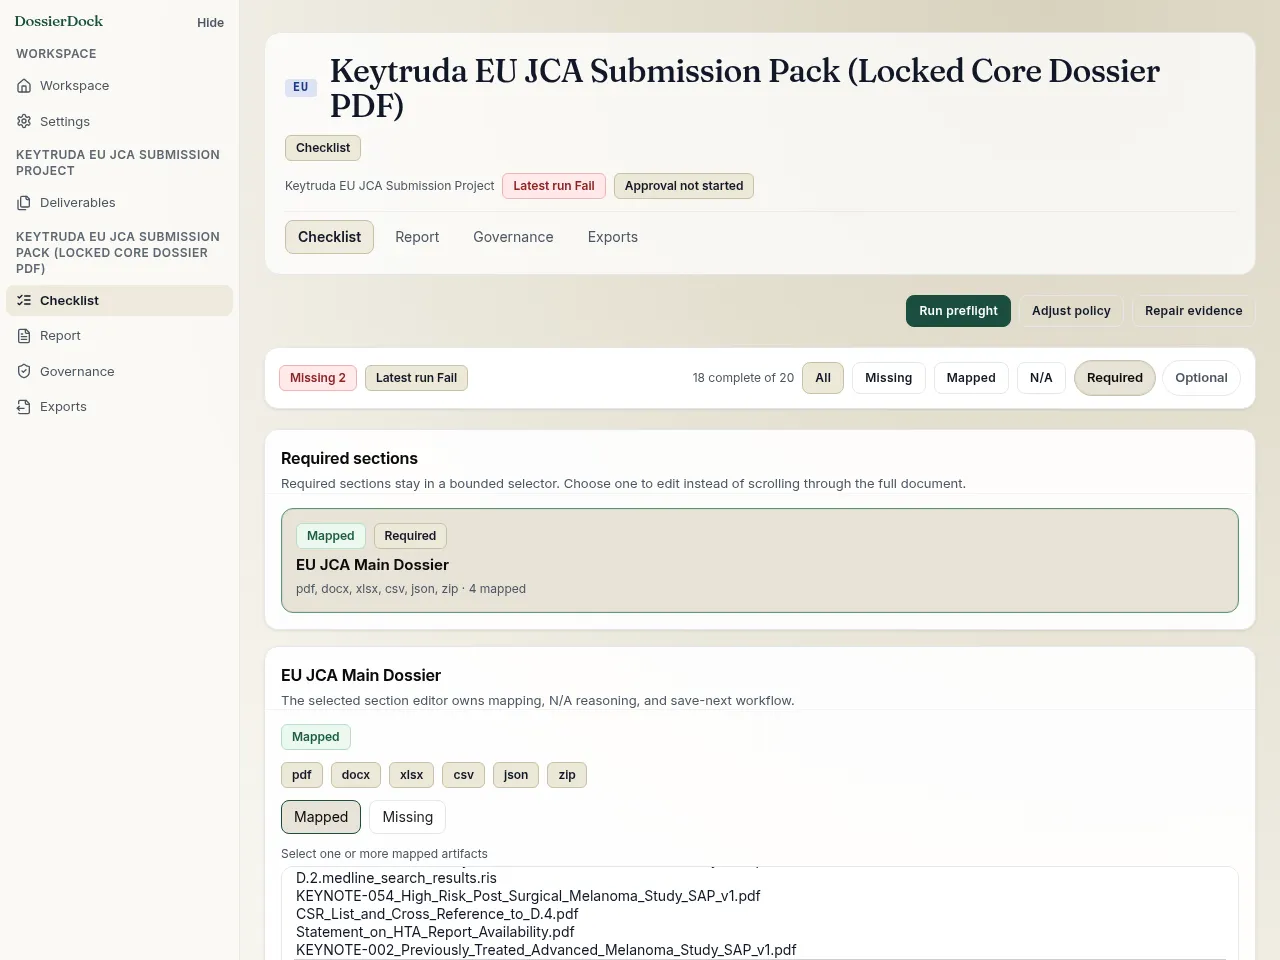Hide the sidebar navigation
Image resolution: width=1280 pixels, height=960 pixels.
tap(210, 22)
